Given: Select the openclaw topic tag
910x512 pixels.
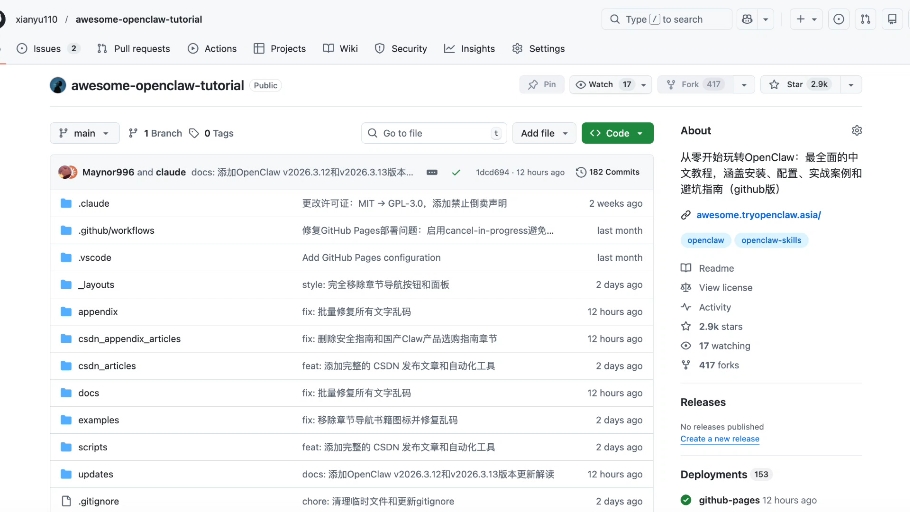Looking at the screenshot, I should point(706,240).
